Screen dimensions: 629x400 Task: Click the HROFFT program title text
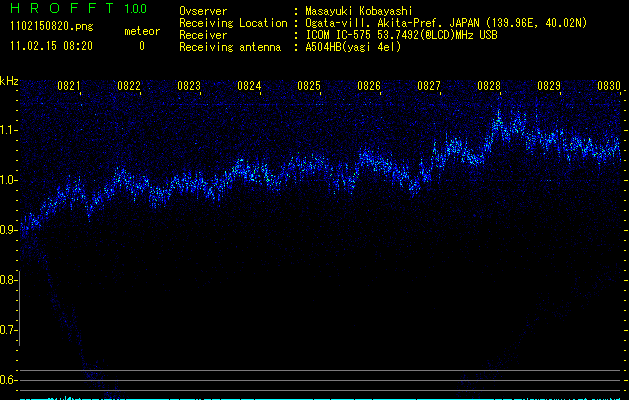pos(63,8)
